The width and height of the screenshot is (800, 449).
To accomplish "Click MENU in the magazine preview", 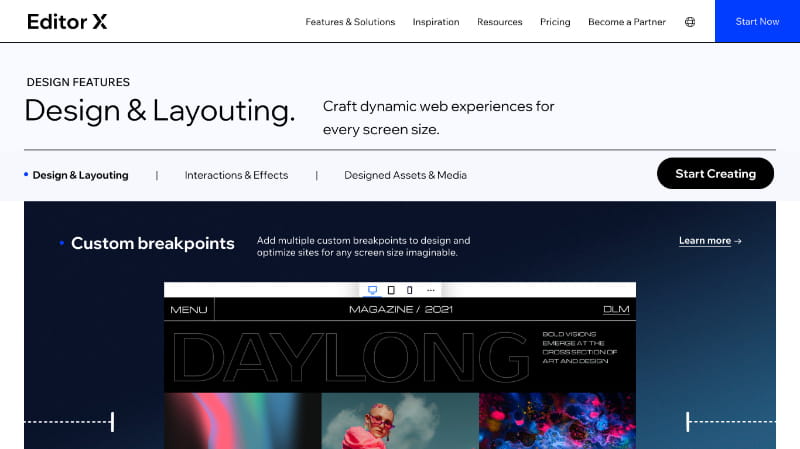I will point(189,310).
